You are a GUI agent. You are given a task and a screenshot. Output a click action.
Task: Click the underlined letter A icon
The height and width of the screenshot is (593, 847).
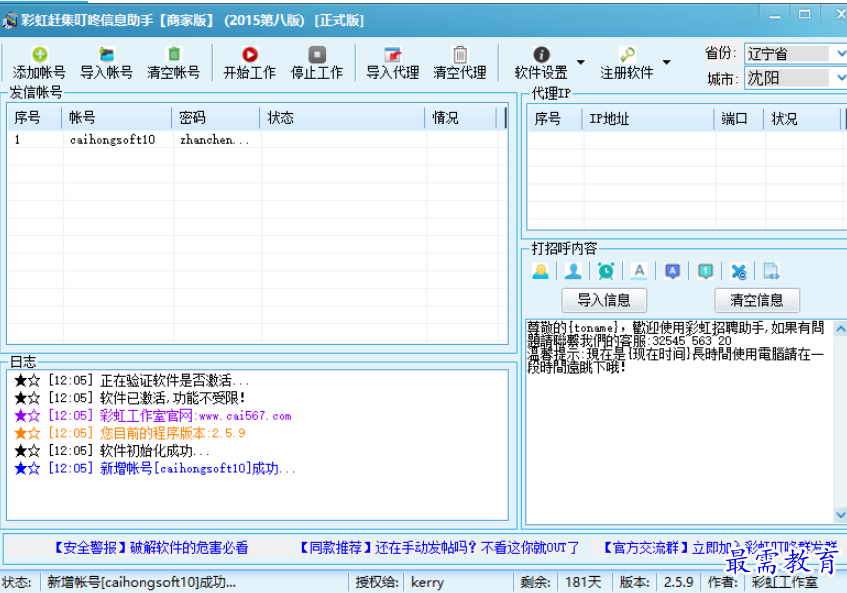click(640, 271)
